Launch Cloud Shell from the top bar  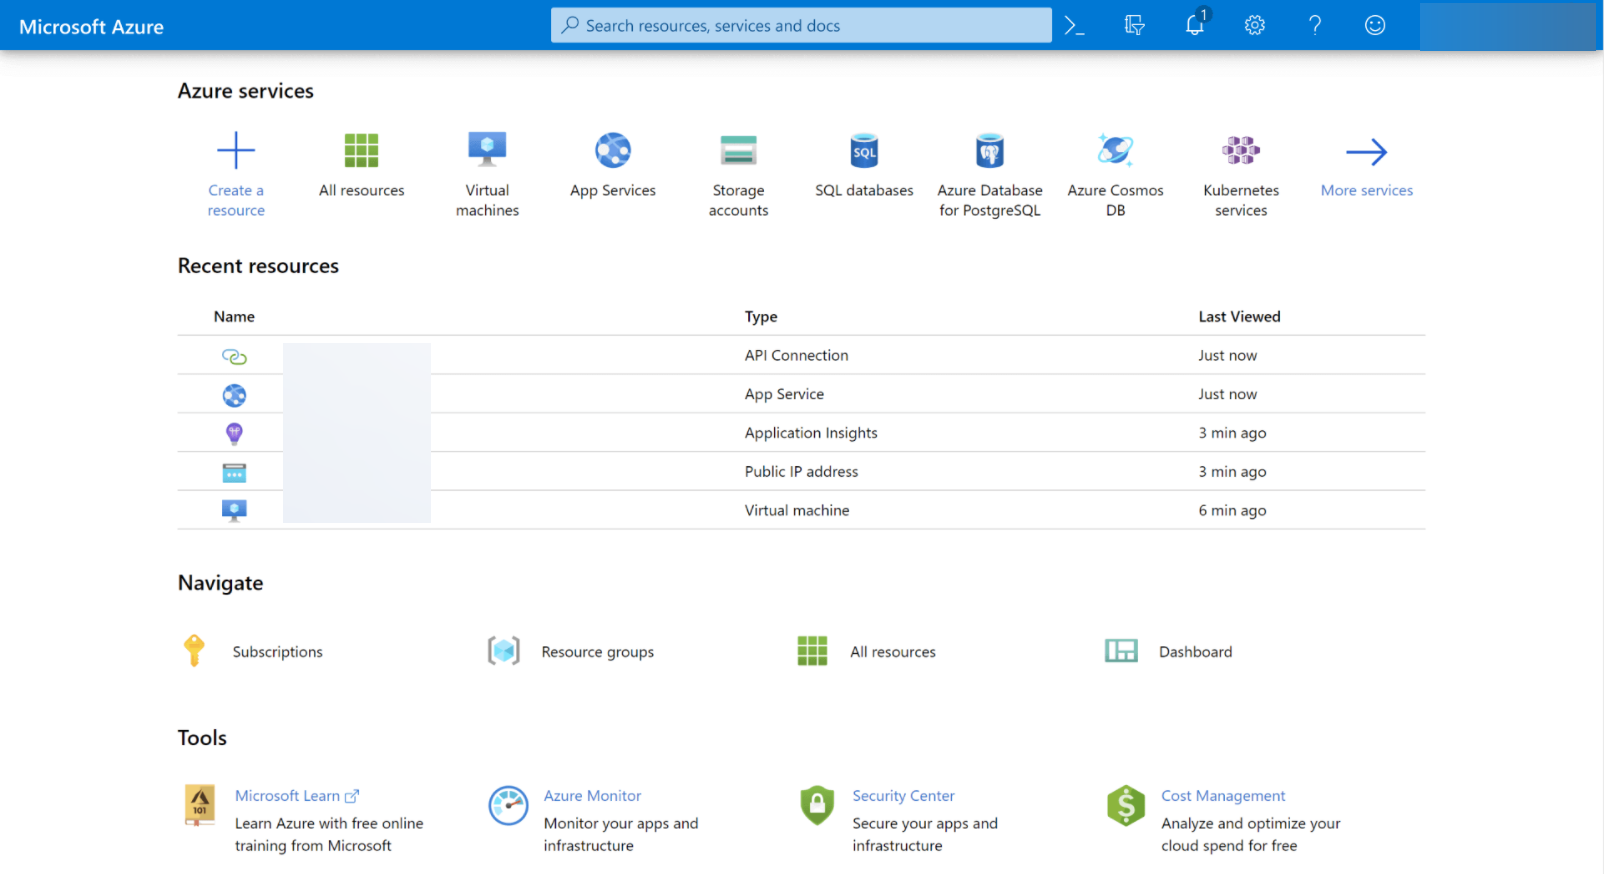click(x=1075, y=26)
